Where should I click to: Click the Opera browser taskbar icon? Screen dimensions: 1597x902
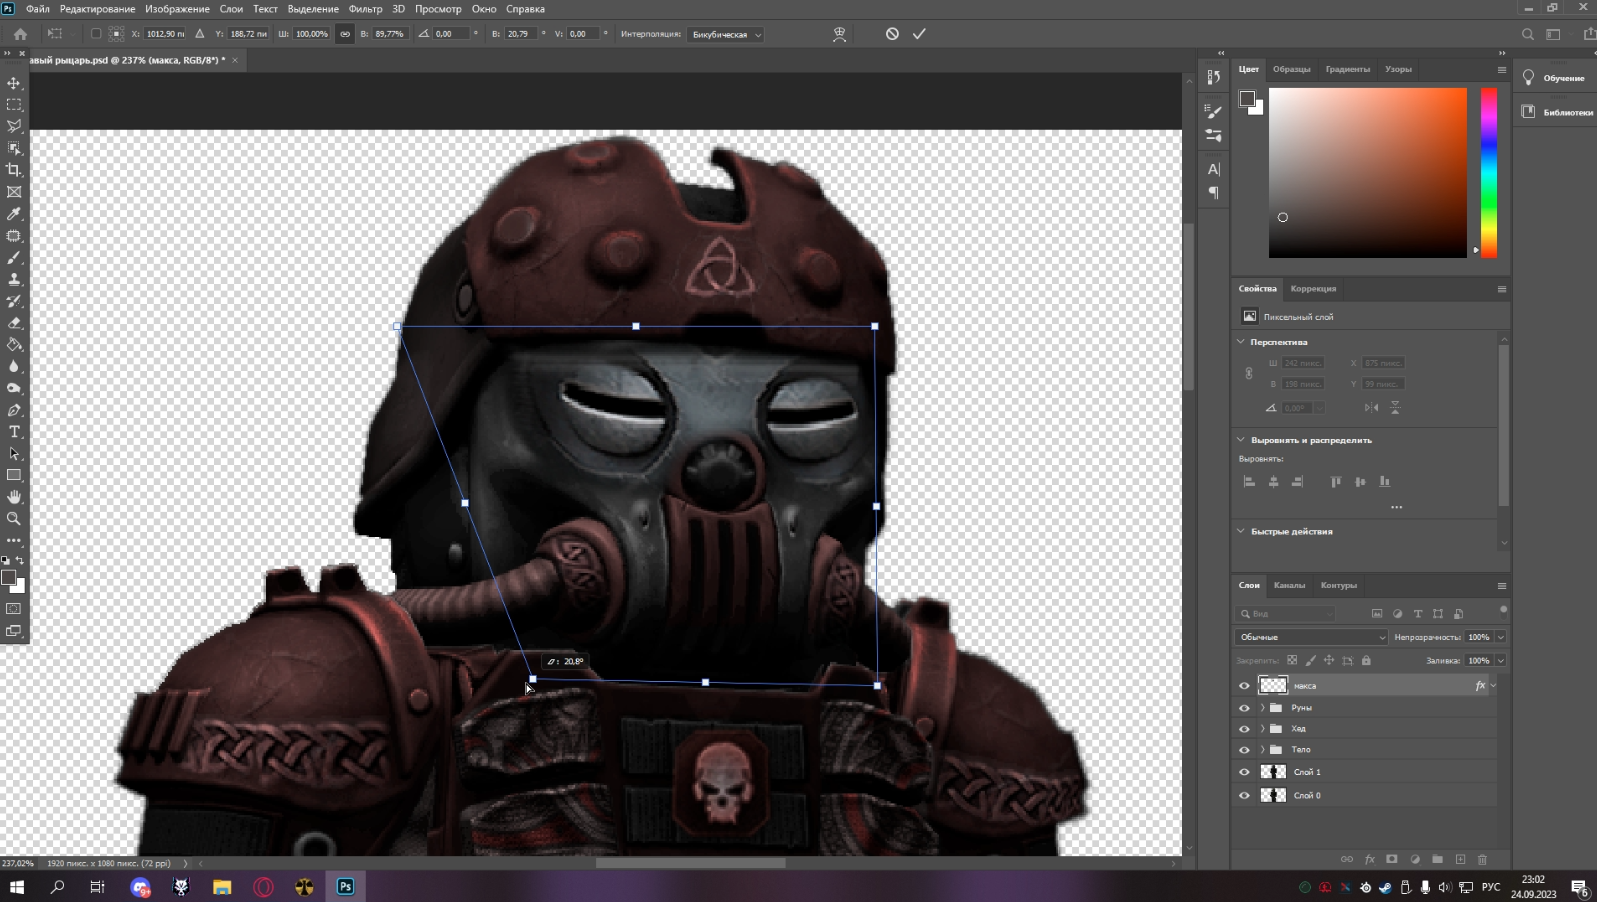click(x=263, y=887)
